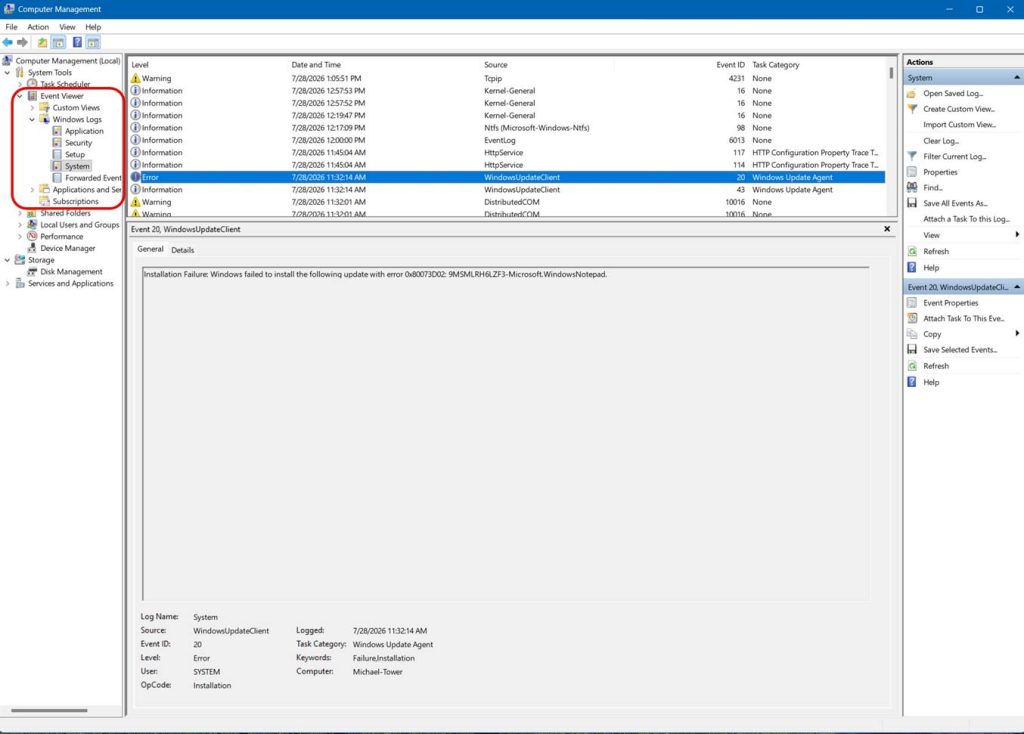Screen dimensions: 1024x734
Task: Click Attach a Task To this Log
Action: [x=966, y=219]
